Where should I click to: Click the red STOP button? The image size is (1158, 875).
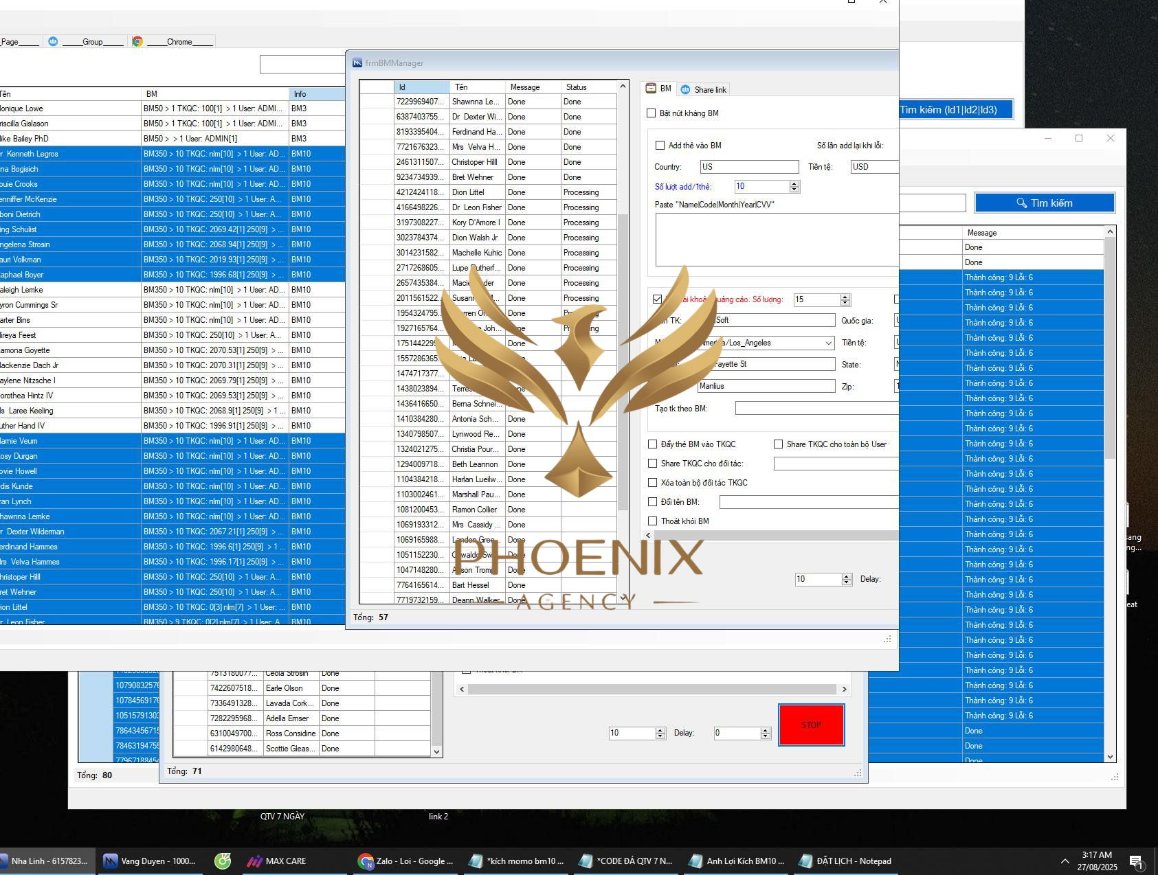811,724
